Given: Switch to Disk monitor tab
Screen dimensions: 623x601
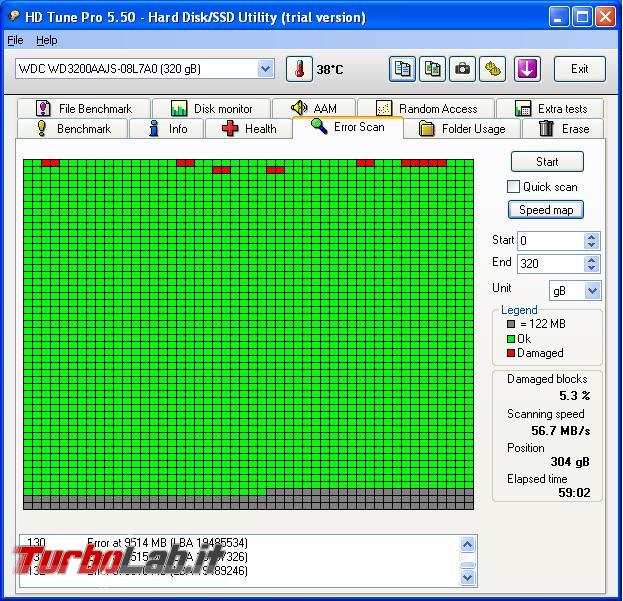Looking at the screenshot, I should click(x=211, y=108).
